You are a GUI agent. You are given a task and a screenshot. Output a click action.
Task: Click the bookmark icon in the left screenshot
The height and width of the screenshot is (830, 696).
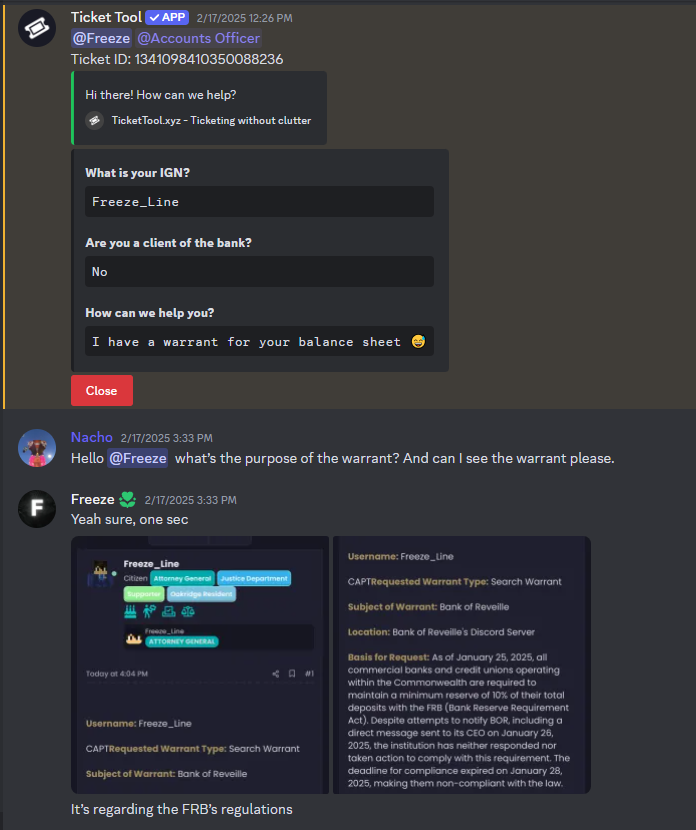(292, 674)
